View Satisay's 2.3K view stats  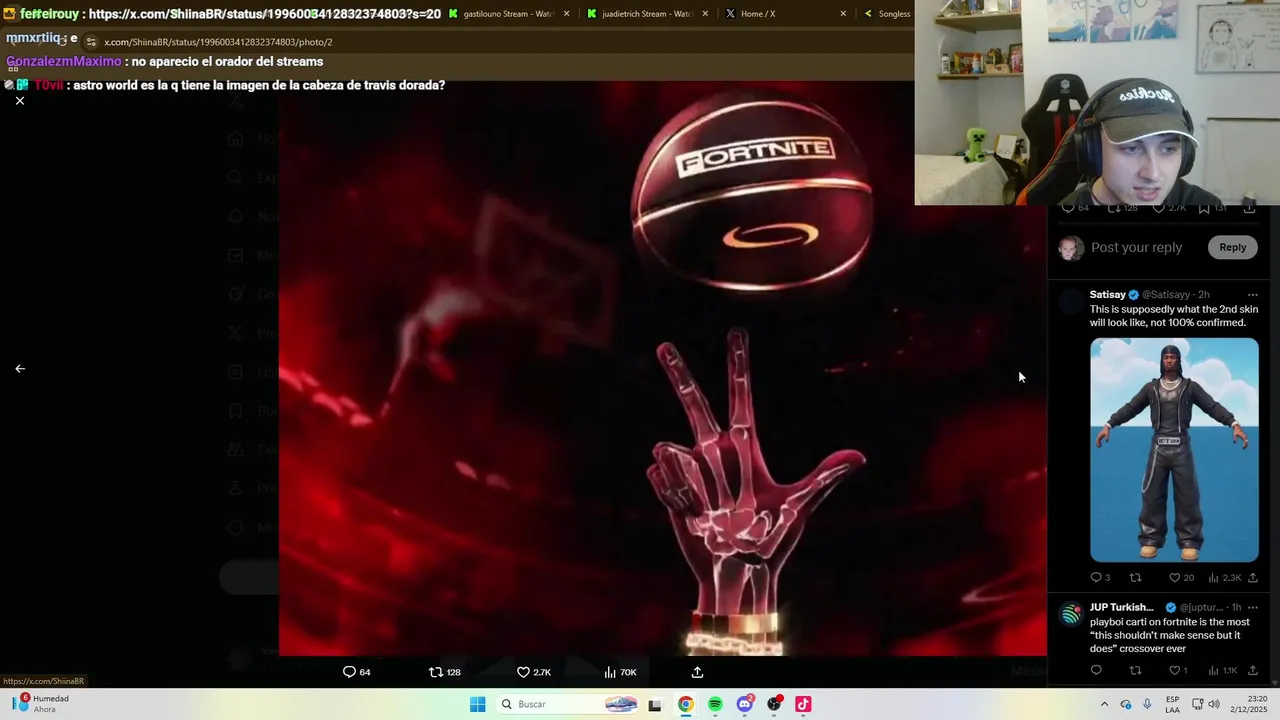(1224, 578)
